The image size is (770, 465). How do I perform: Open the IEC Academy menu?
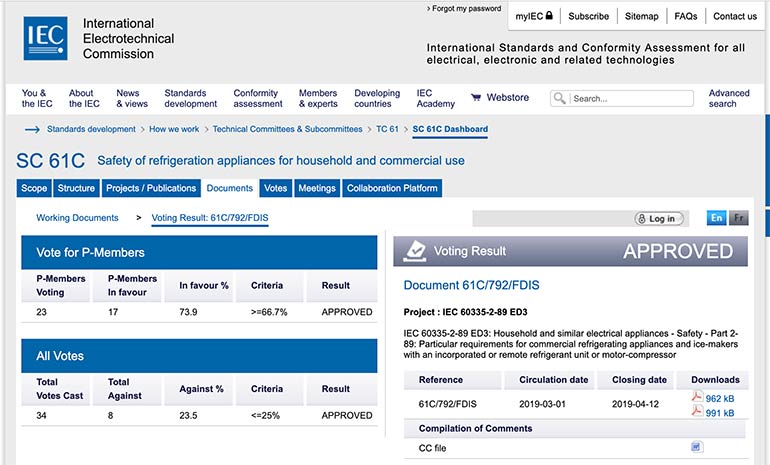click(x=435, y=98)
